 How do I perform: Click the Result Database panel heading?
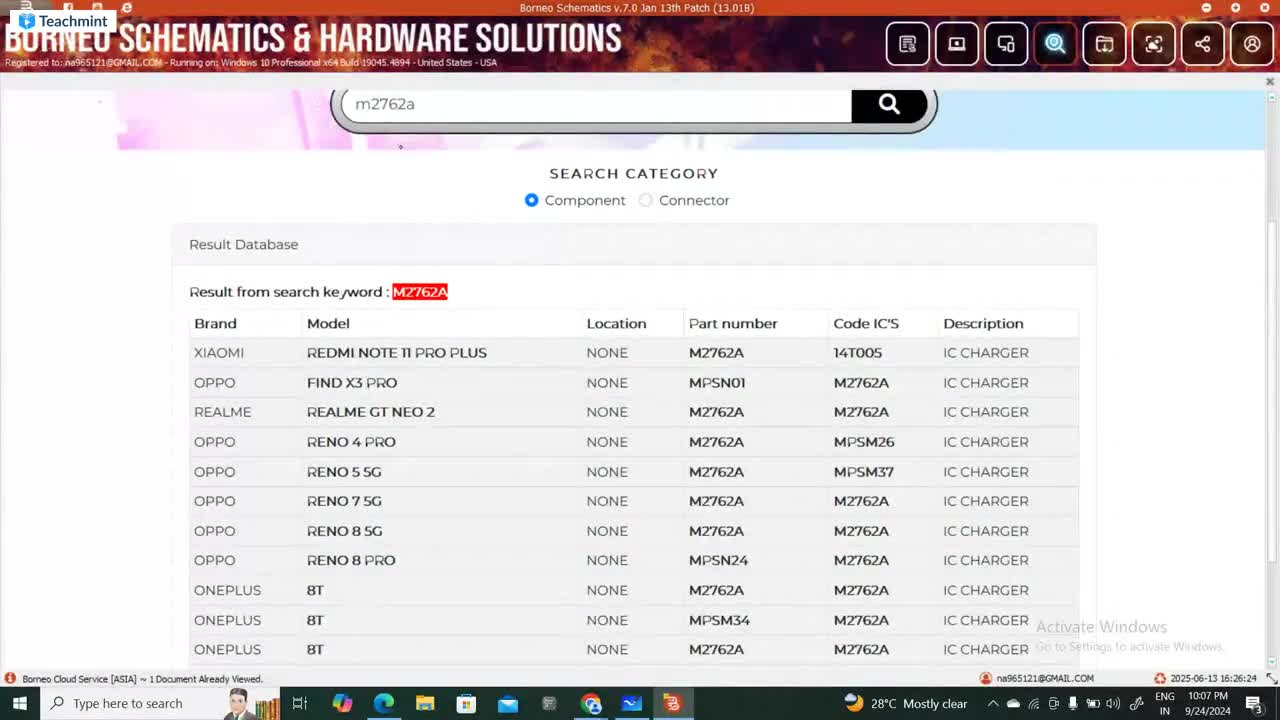[x=244, y=244]
